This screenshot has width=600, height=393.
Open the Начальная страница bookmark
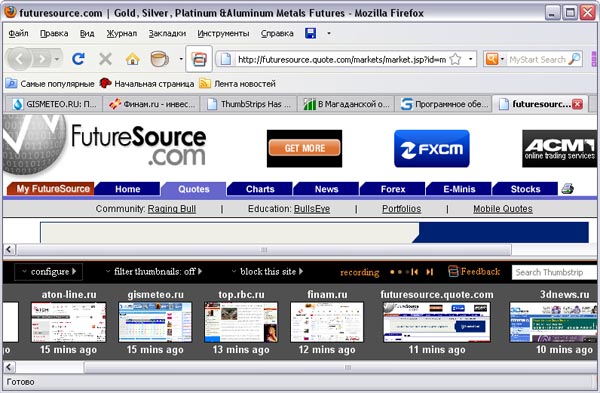pos(147,83)
